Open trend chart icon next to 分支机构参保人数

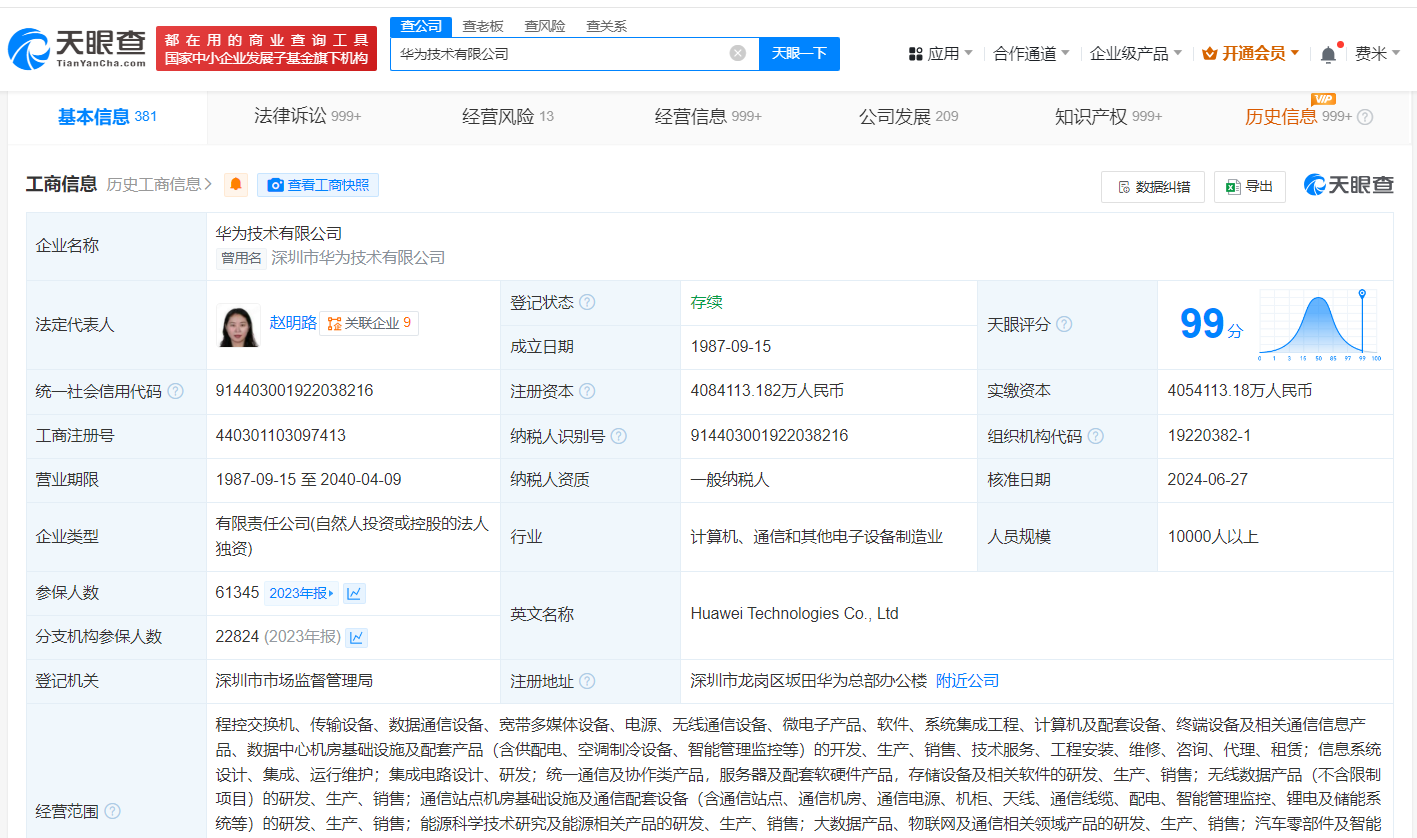(357, 637)
